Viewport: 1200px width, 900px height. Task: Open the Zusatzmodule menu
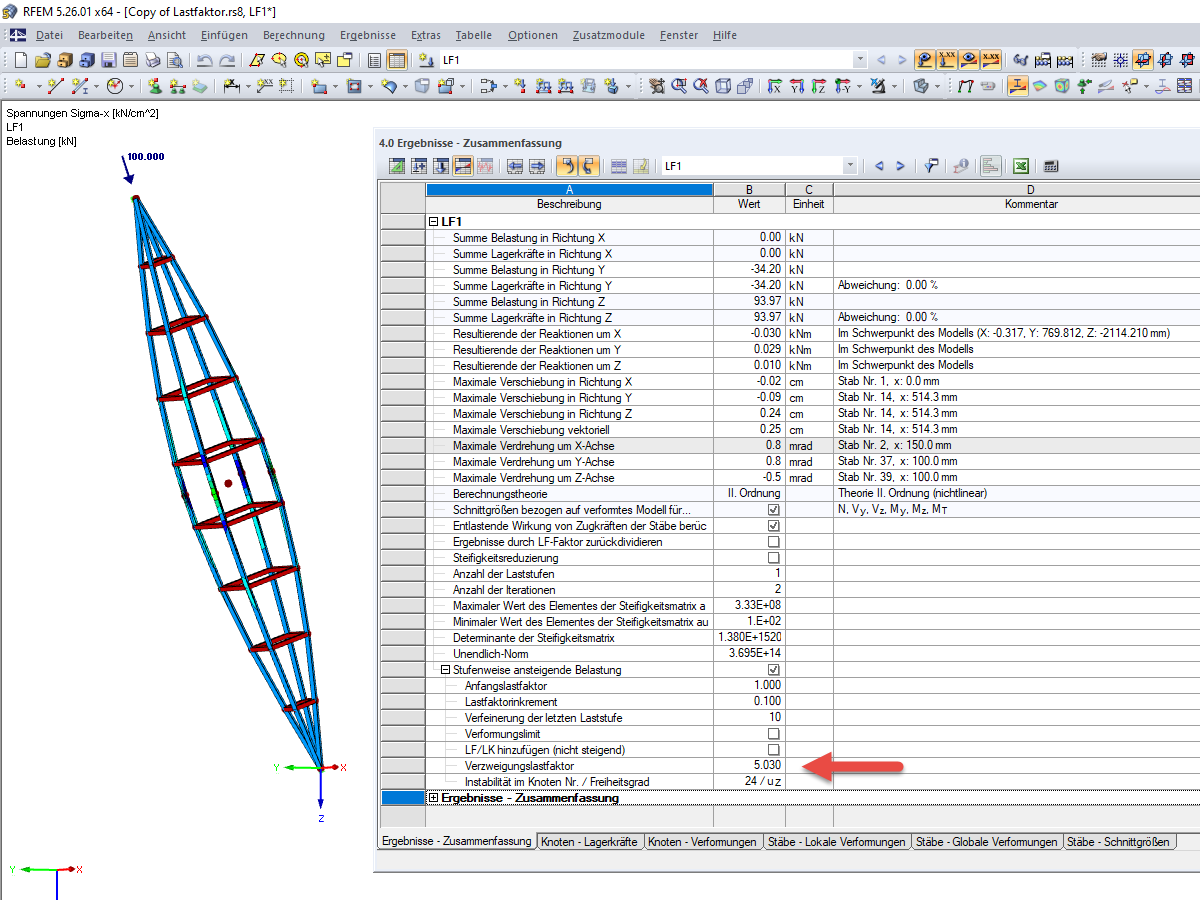(x=609, y=35)
